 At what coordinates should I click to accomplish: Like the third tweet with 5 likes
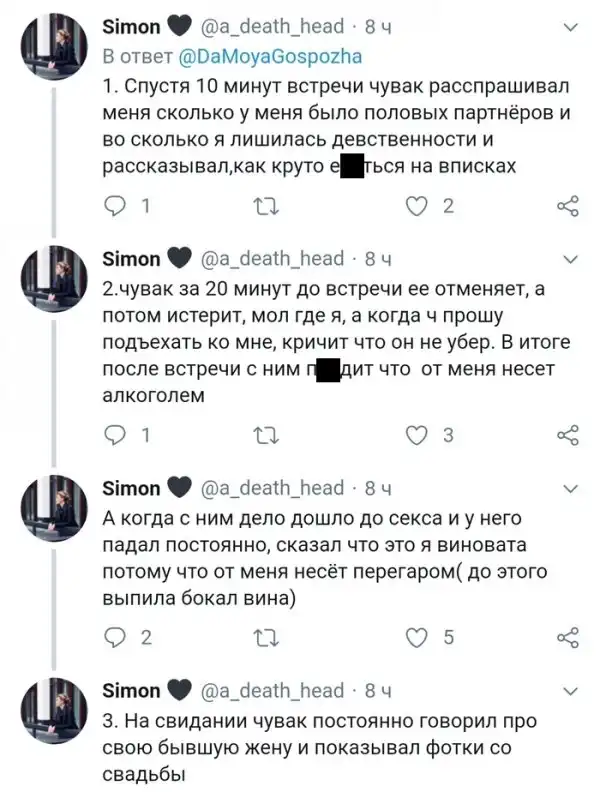point(417,638)
